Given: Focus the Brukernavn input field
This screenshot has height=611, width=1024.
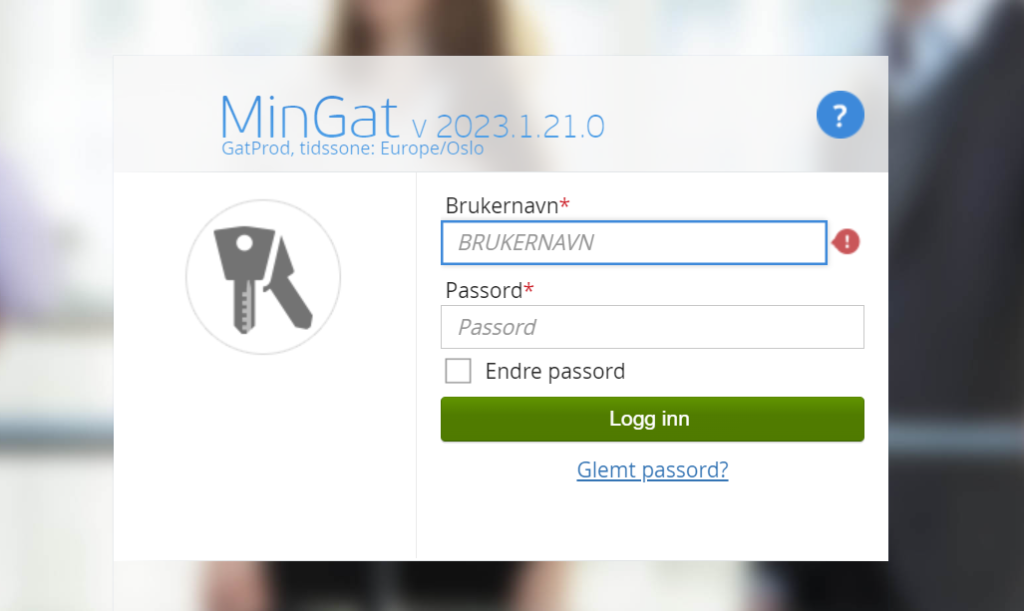Looking at the screenshot, I should click(x=633, y=243).
